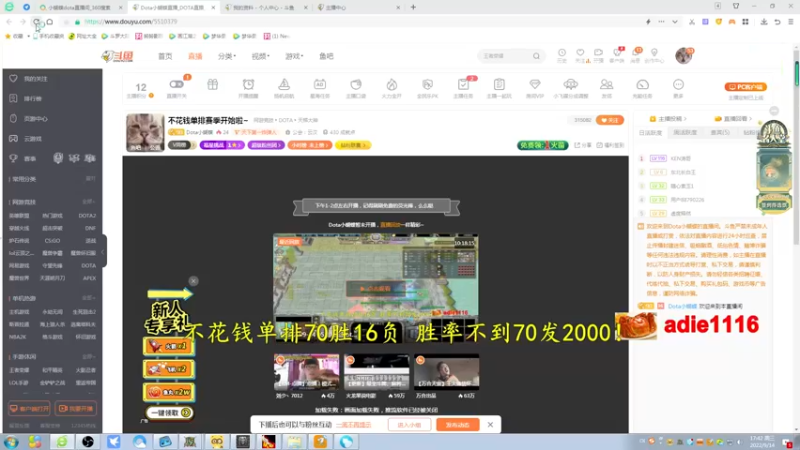Open web game center sidebar item
The image size is (800, 450).
(36, 119)
